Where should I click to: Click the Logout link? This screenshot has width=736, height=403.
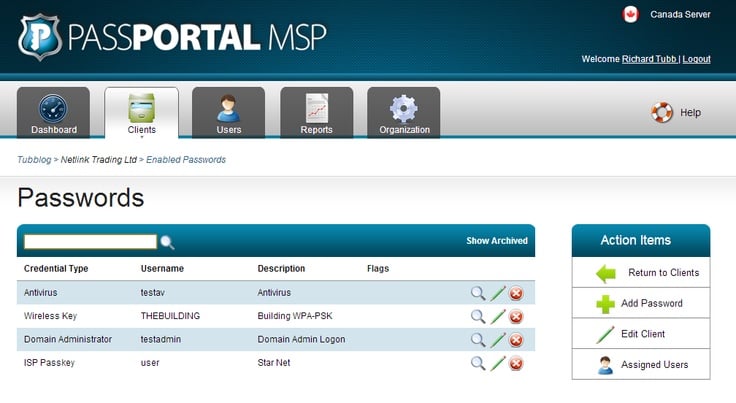click(x=696, y=59)
